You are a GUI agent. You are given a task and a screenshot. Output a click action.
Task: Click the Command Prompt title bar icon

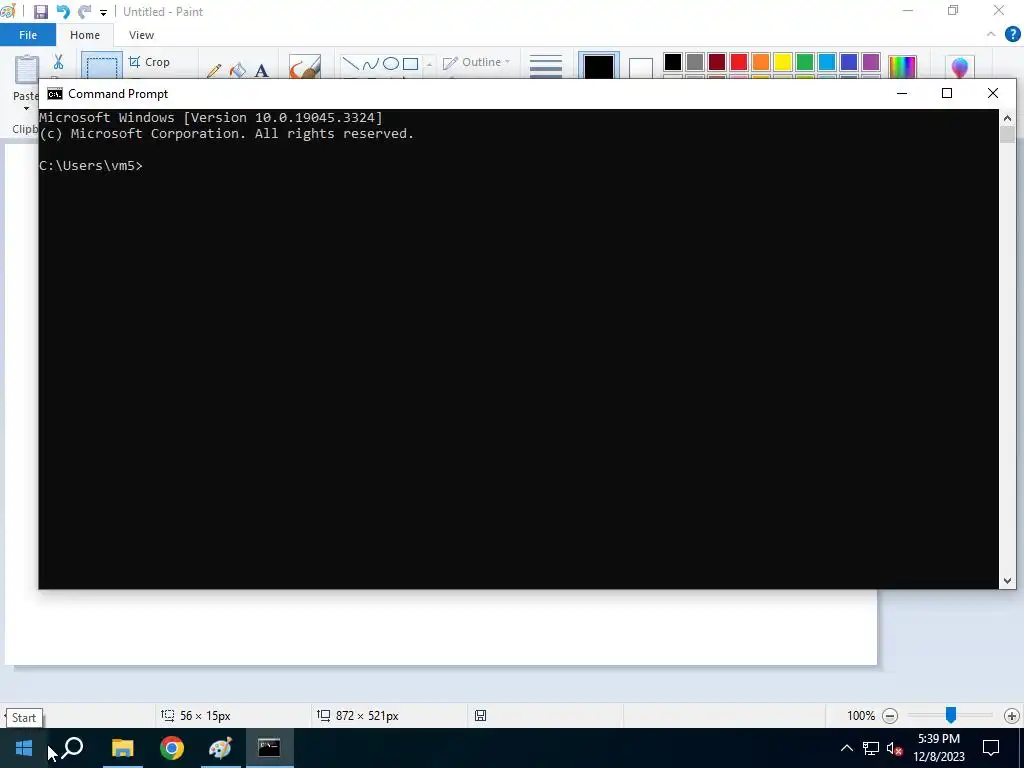coord(55,94)
